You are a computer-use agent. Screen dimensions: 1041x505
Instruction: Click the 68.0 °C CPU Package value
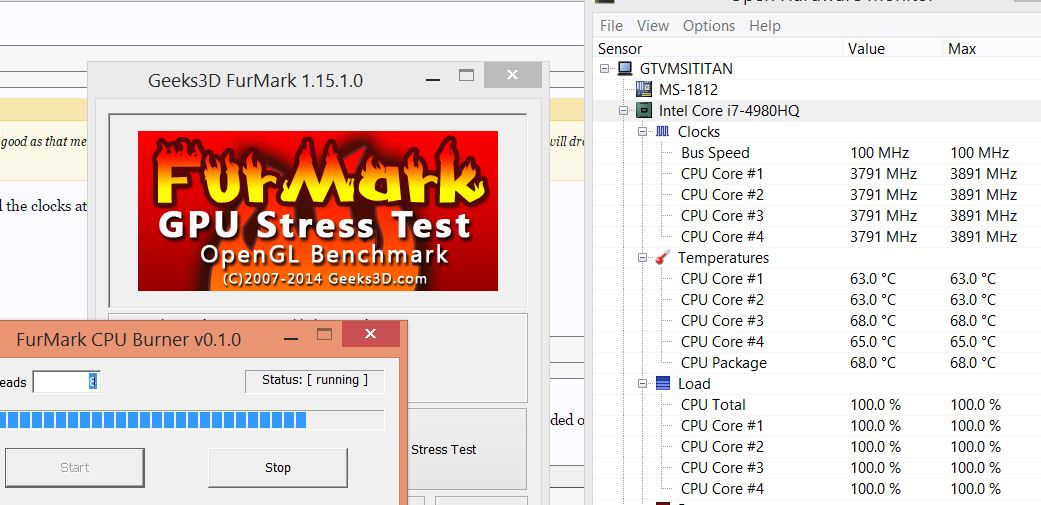pyautogui.click(x=872, y=363)
